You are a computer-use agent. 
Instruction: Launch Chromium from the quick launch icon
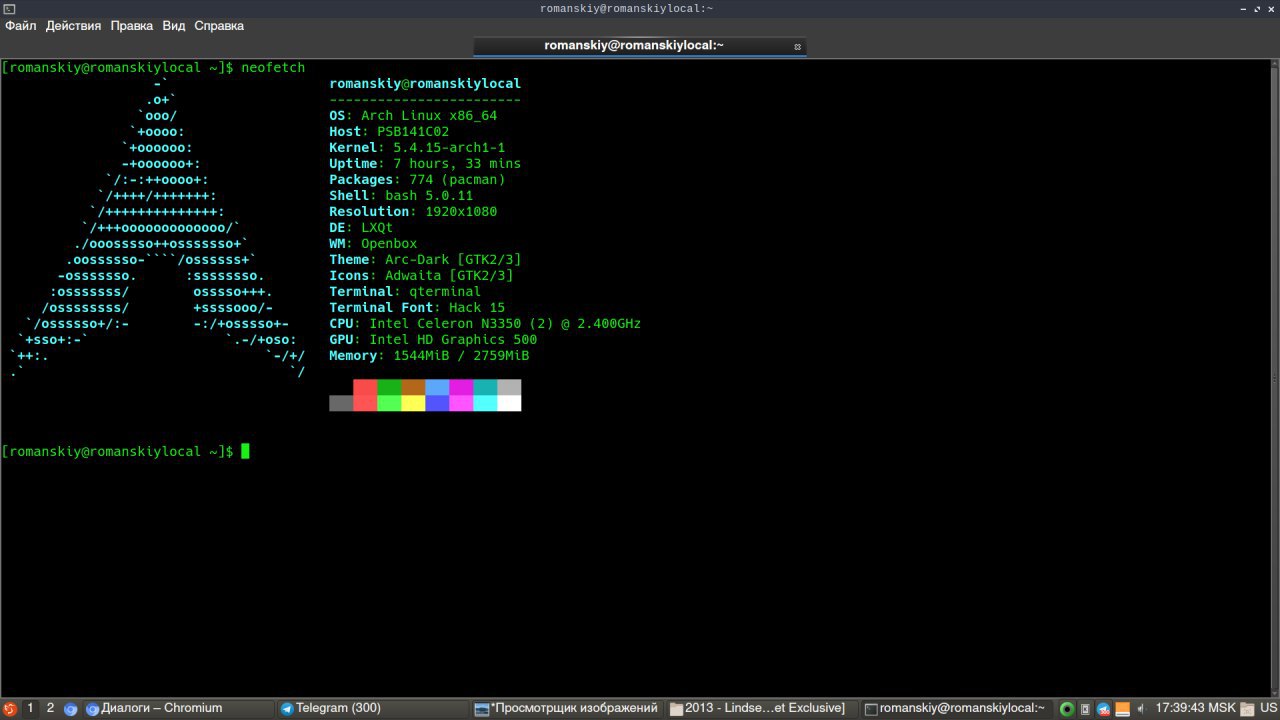click(x=70, y=709)
